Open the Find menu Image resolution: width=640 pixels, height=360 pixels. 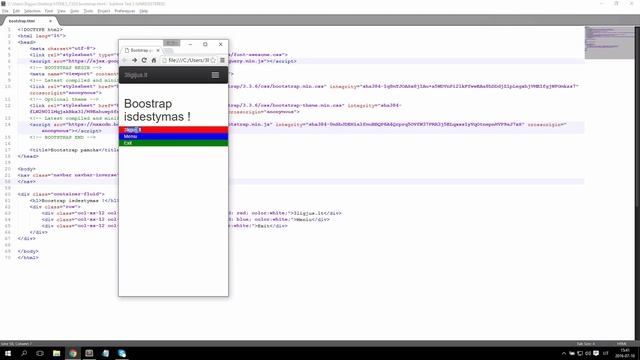[49, 11]
